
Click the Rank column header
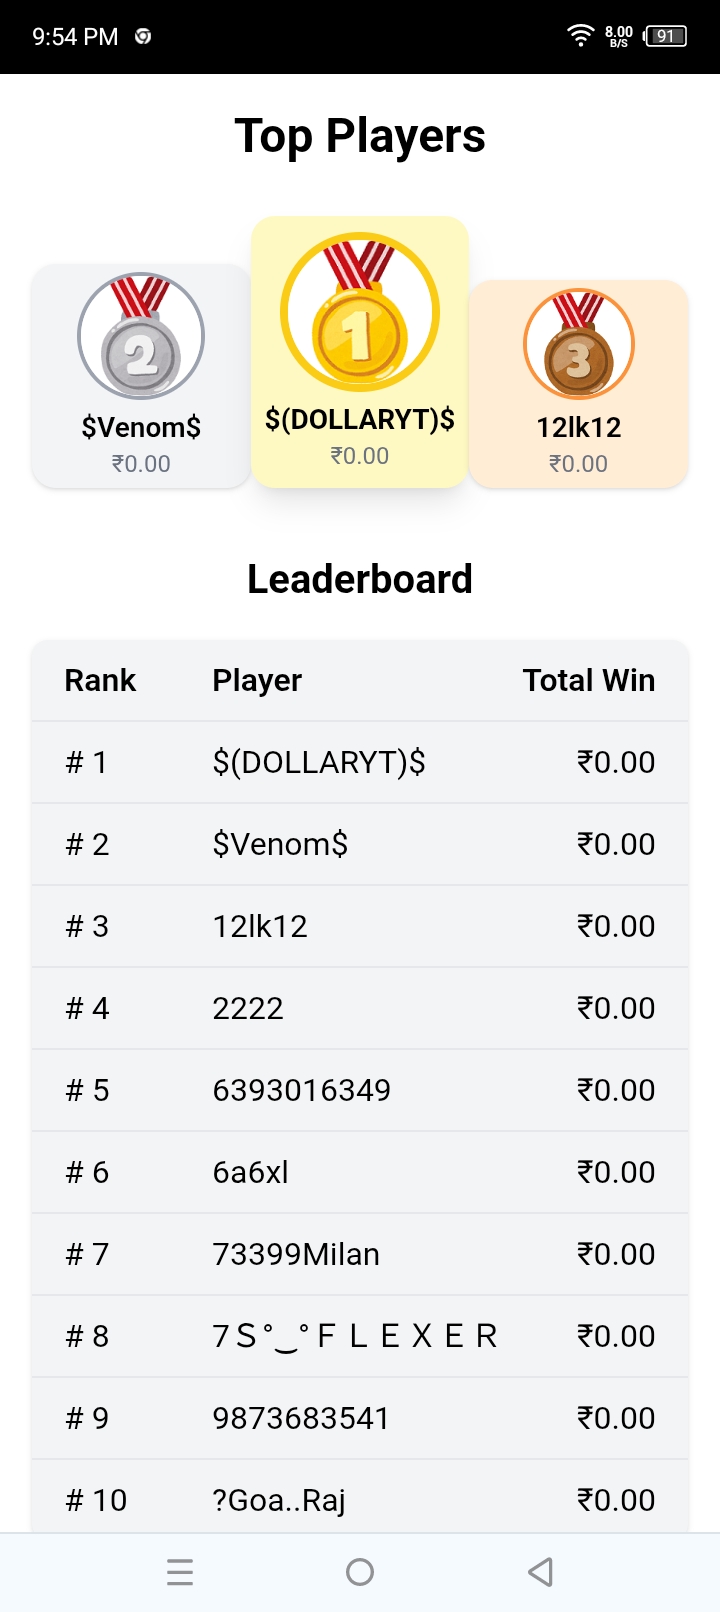[100, 680]
